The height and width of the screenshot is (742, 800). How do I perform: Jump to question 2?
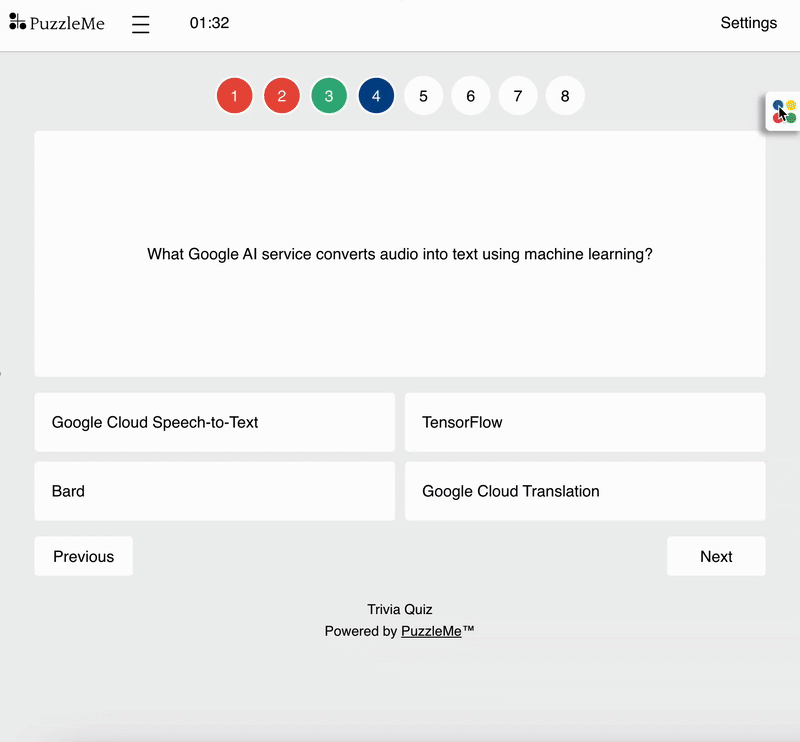[282, 96]
